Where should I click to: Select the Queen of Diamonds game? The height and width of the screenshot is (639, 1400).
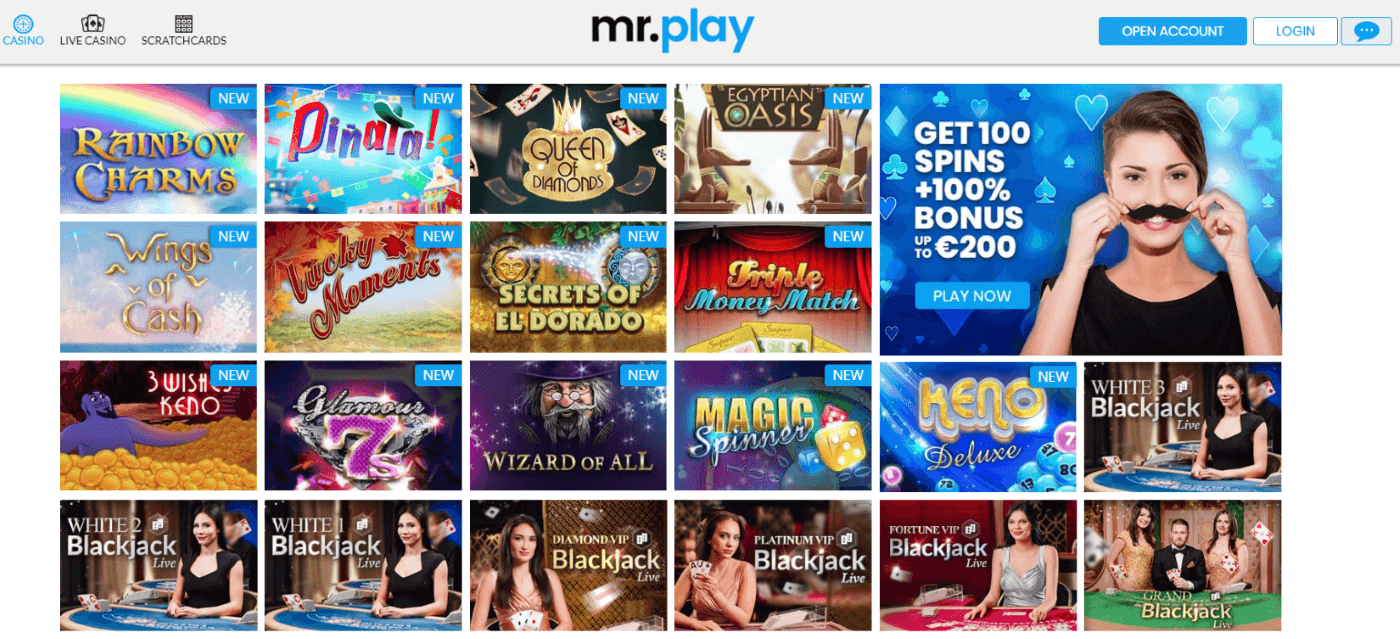[x=568, y=149]
